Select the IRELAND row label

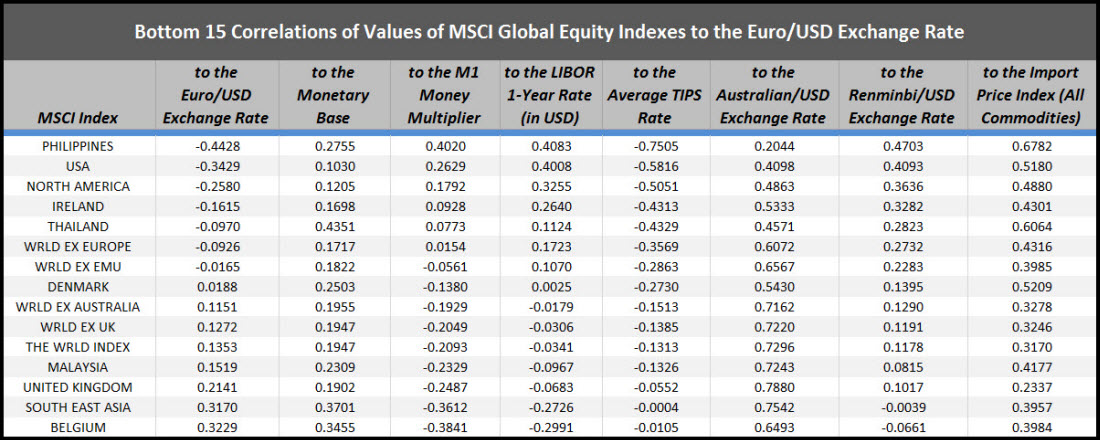point(79,206)
